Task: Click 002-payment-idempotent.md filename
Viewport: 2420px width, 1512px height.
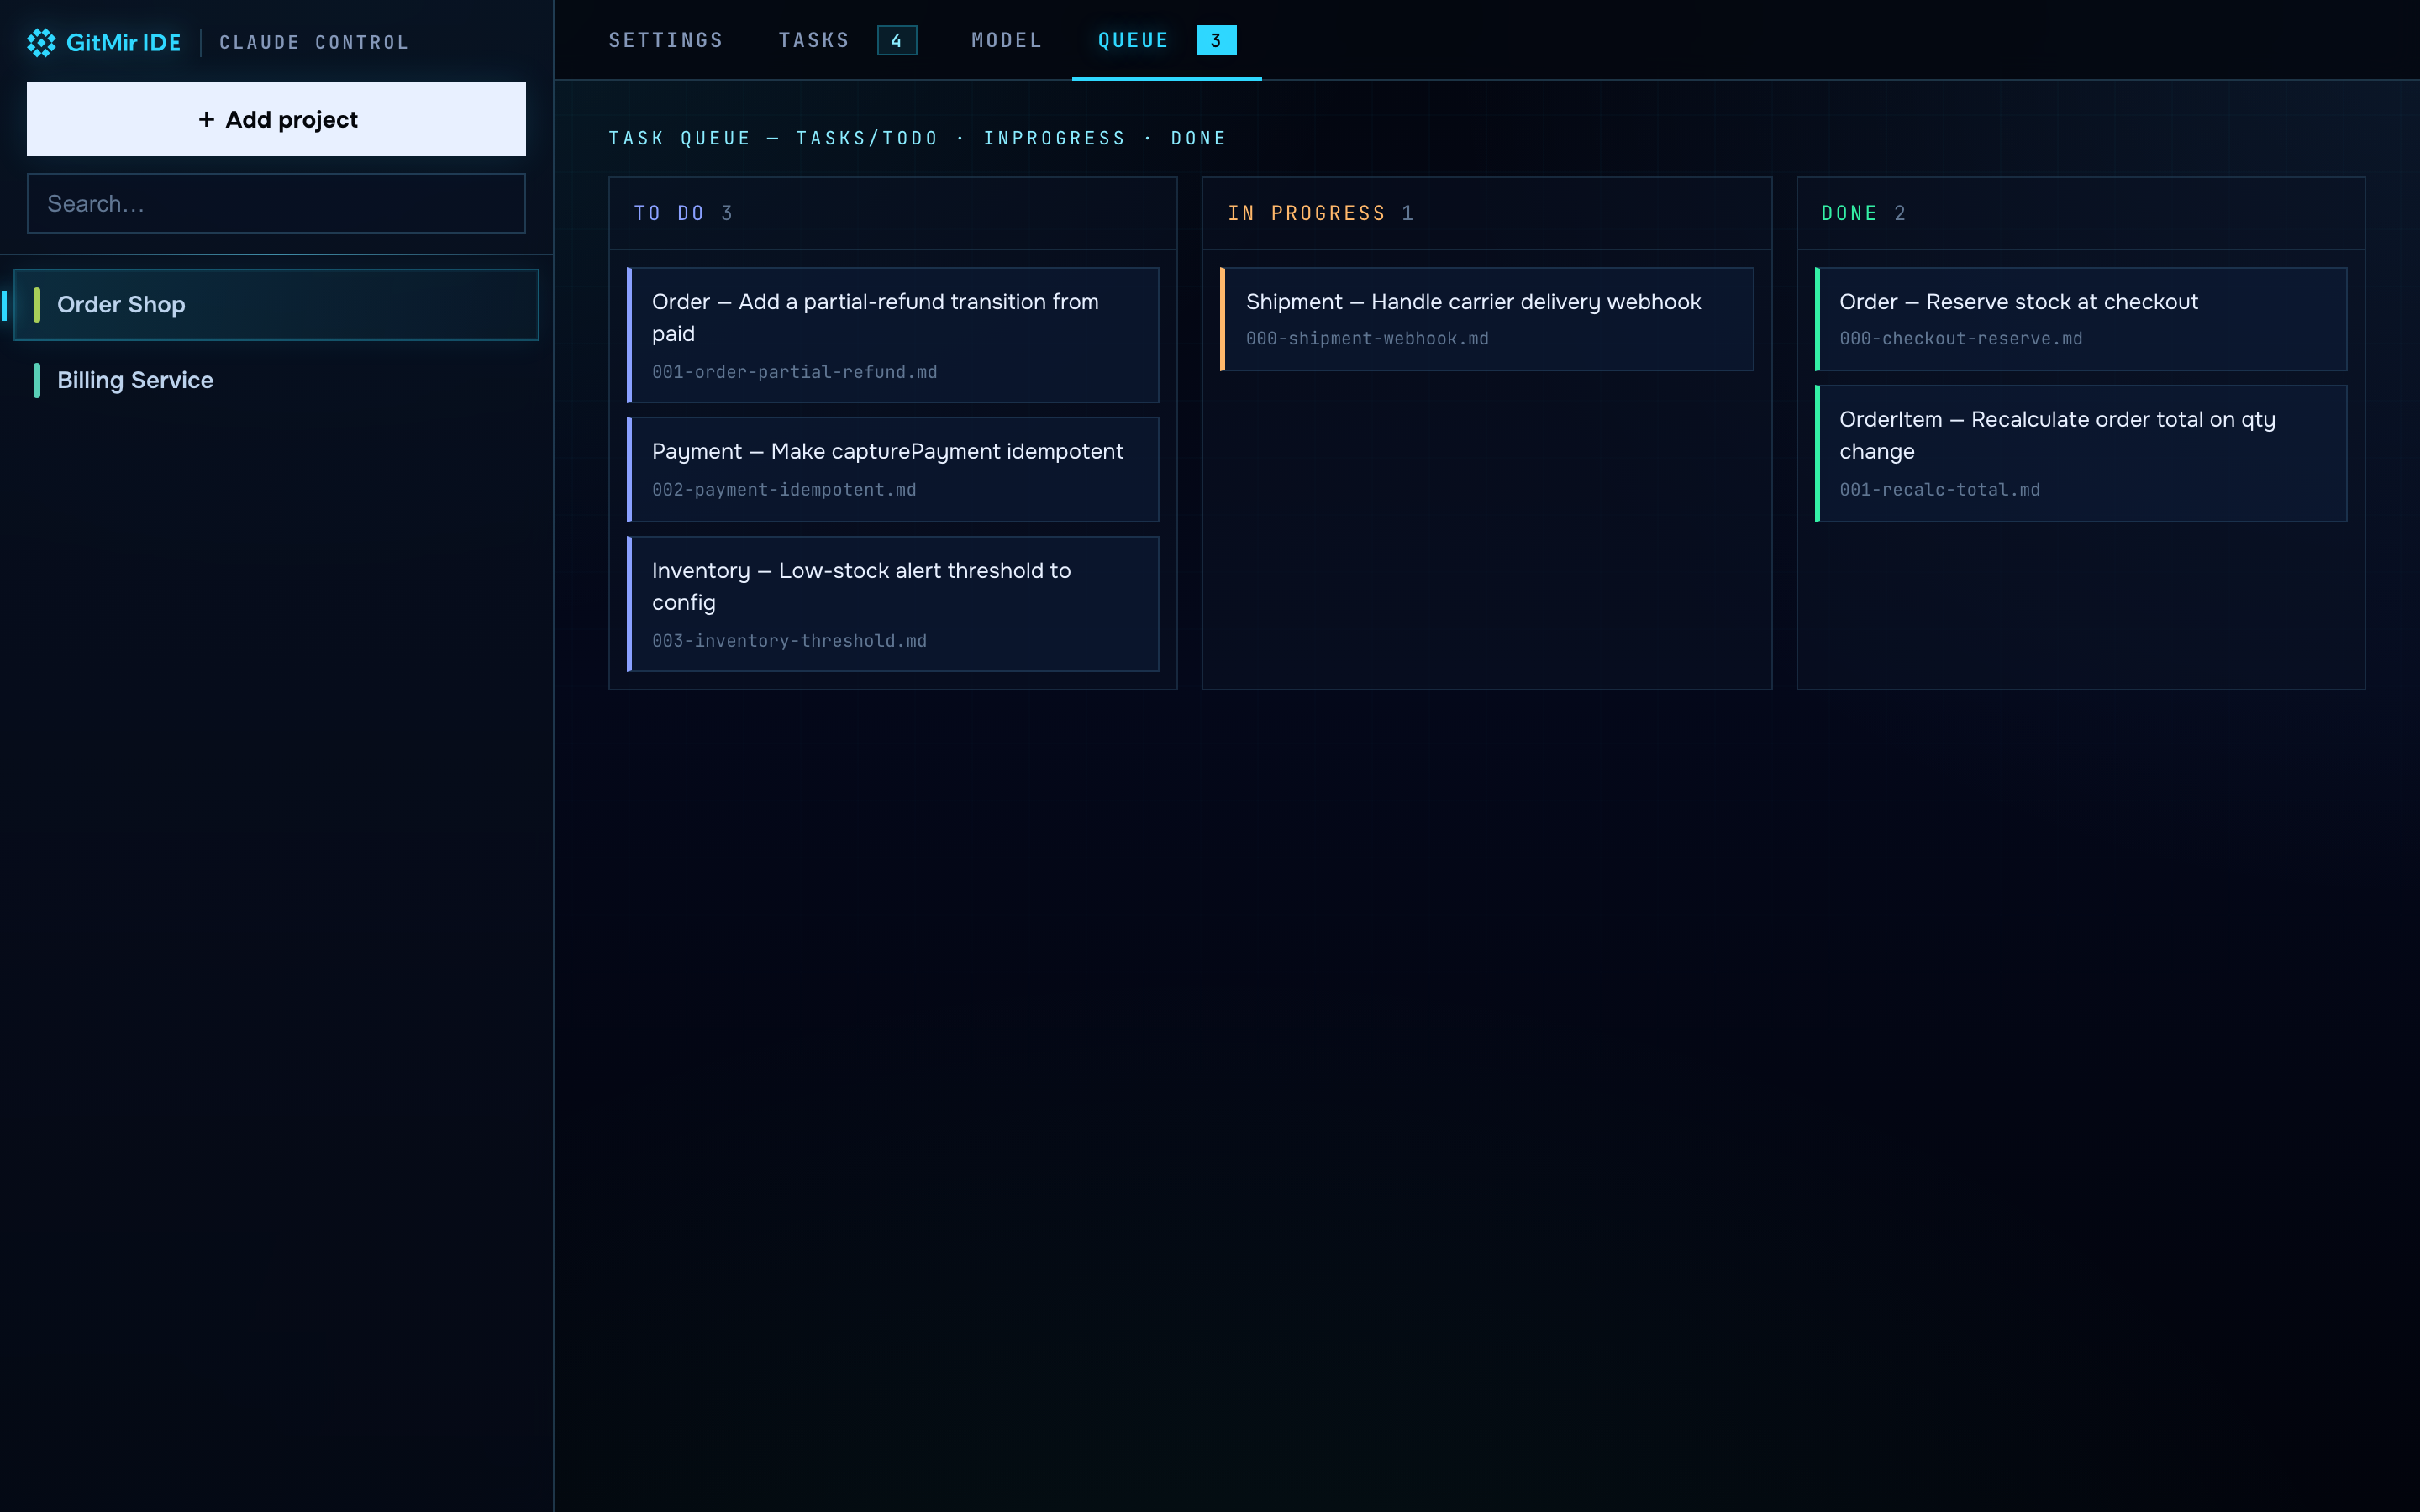Action: [784, 490]
